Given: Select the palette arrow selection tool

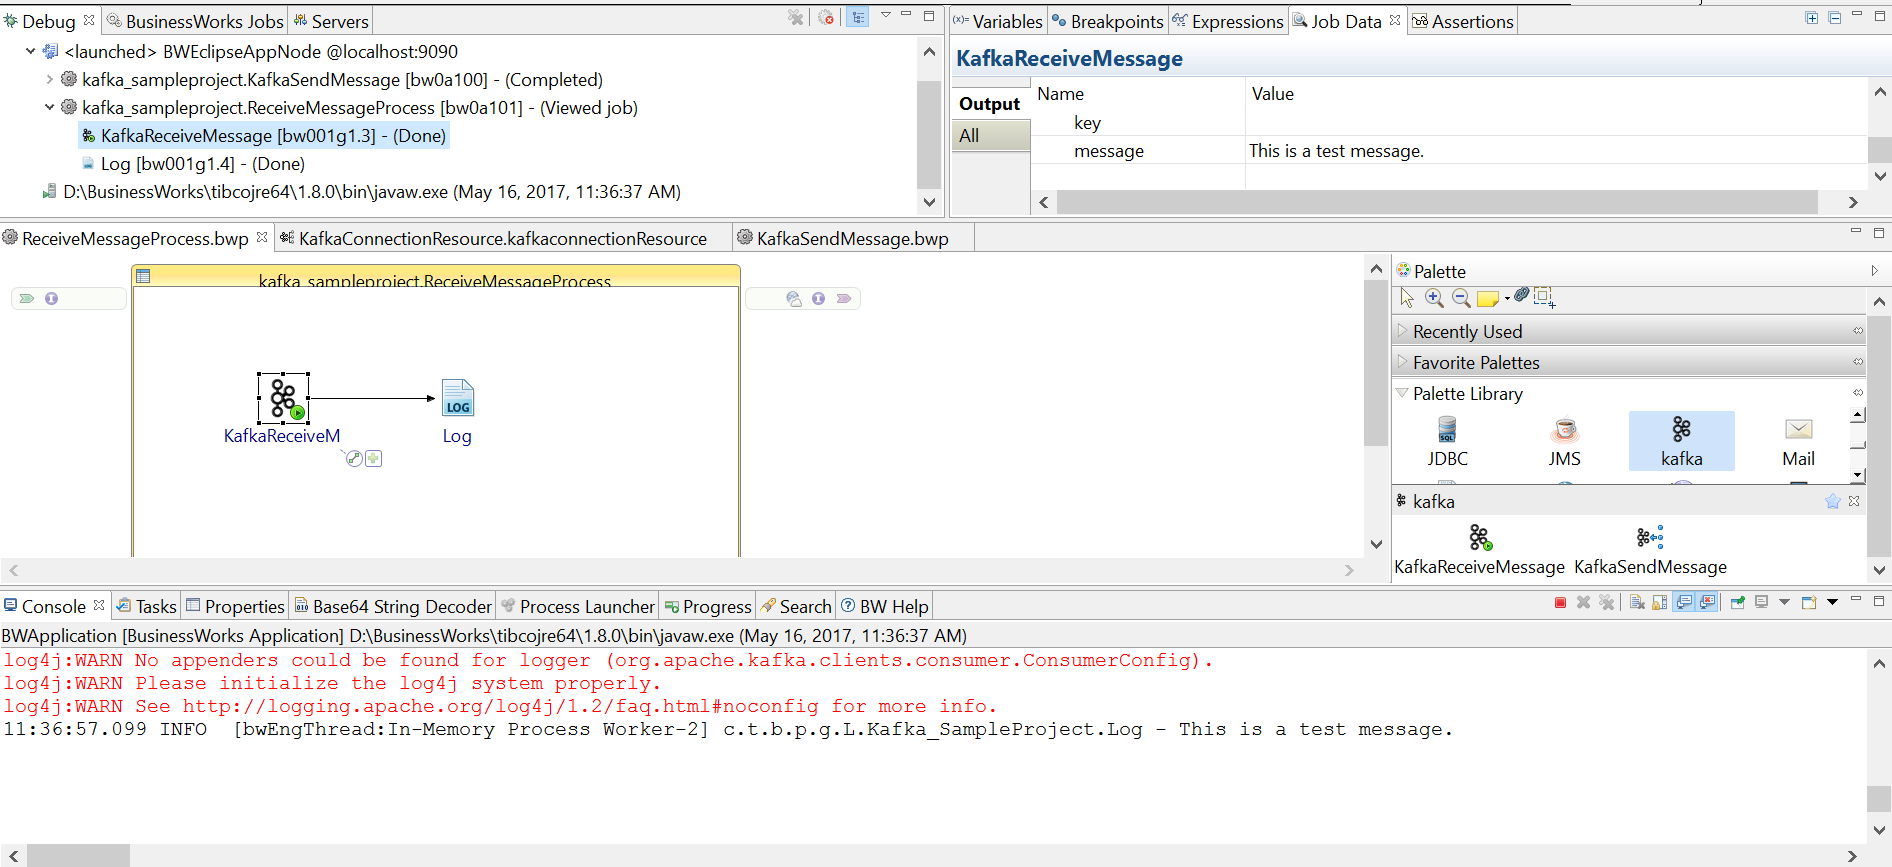Looking at the screenshot, I should click(1408, 298).
